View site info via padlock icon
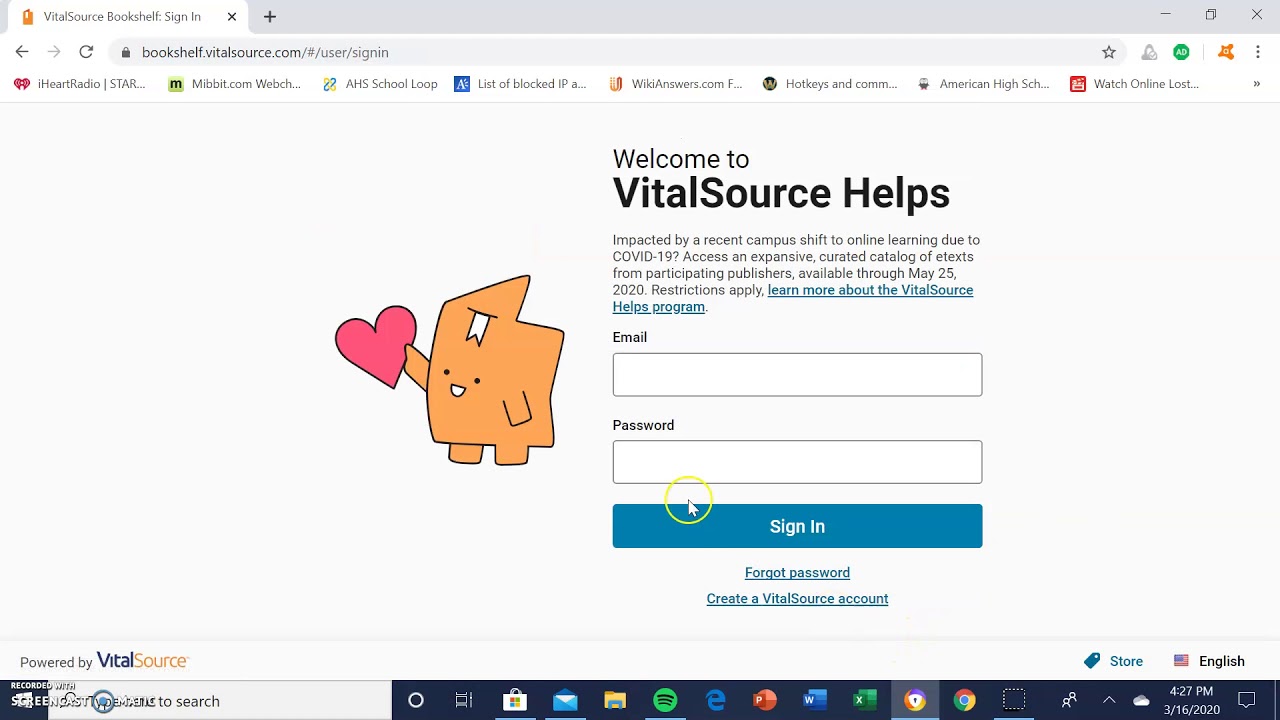Screen dimensions: 1280x720 point(125,52)
